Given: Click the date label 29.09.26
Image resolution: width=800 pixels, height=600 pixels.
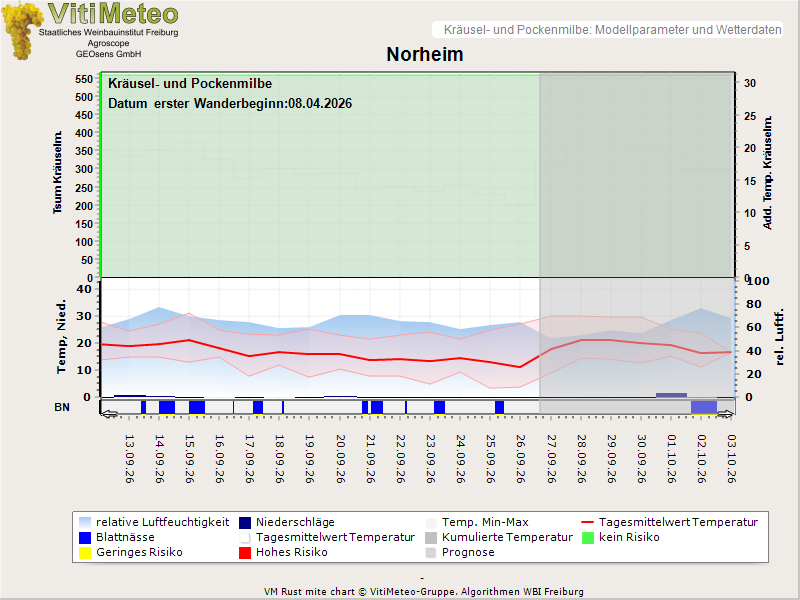Looking at the screenshot, I should point(611,459).
